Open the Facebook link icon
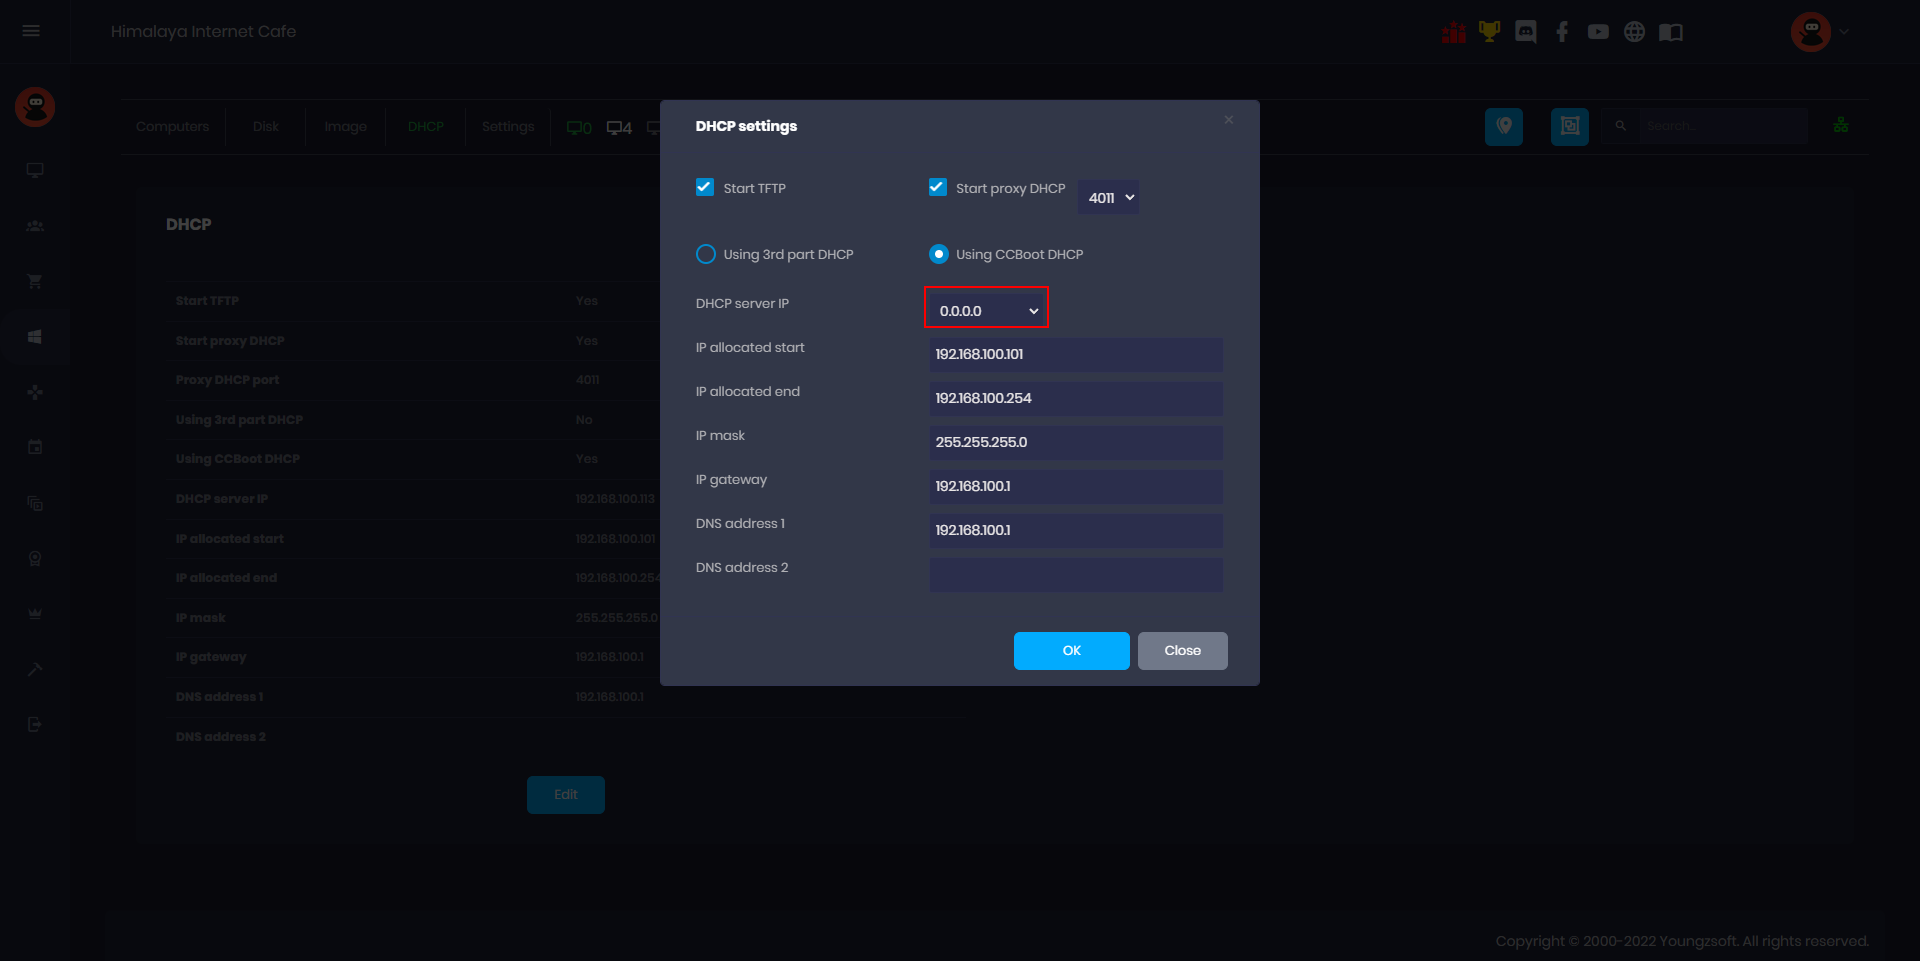This screenshot has width=1920, height=961. click(x=1562, y=32)
